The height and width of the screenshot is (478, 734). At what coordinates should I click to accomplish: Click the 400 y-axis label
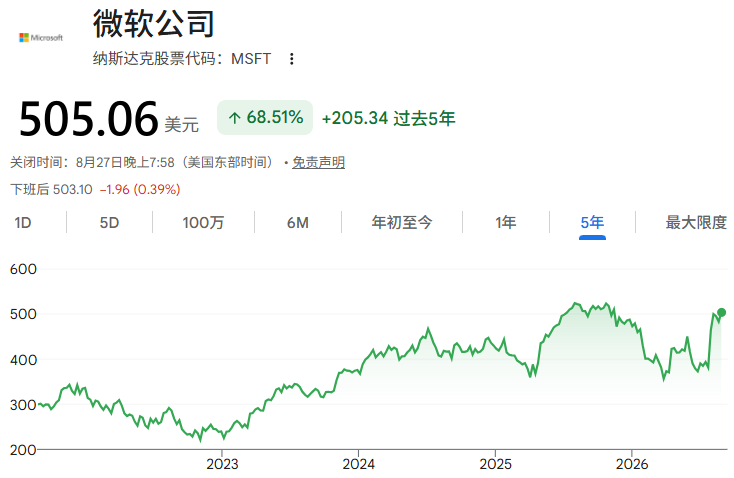tap(23, 360)
